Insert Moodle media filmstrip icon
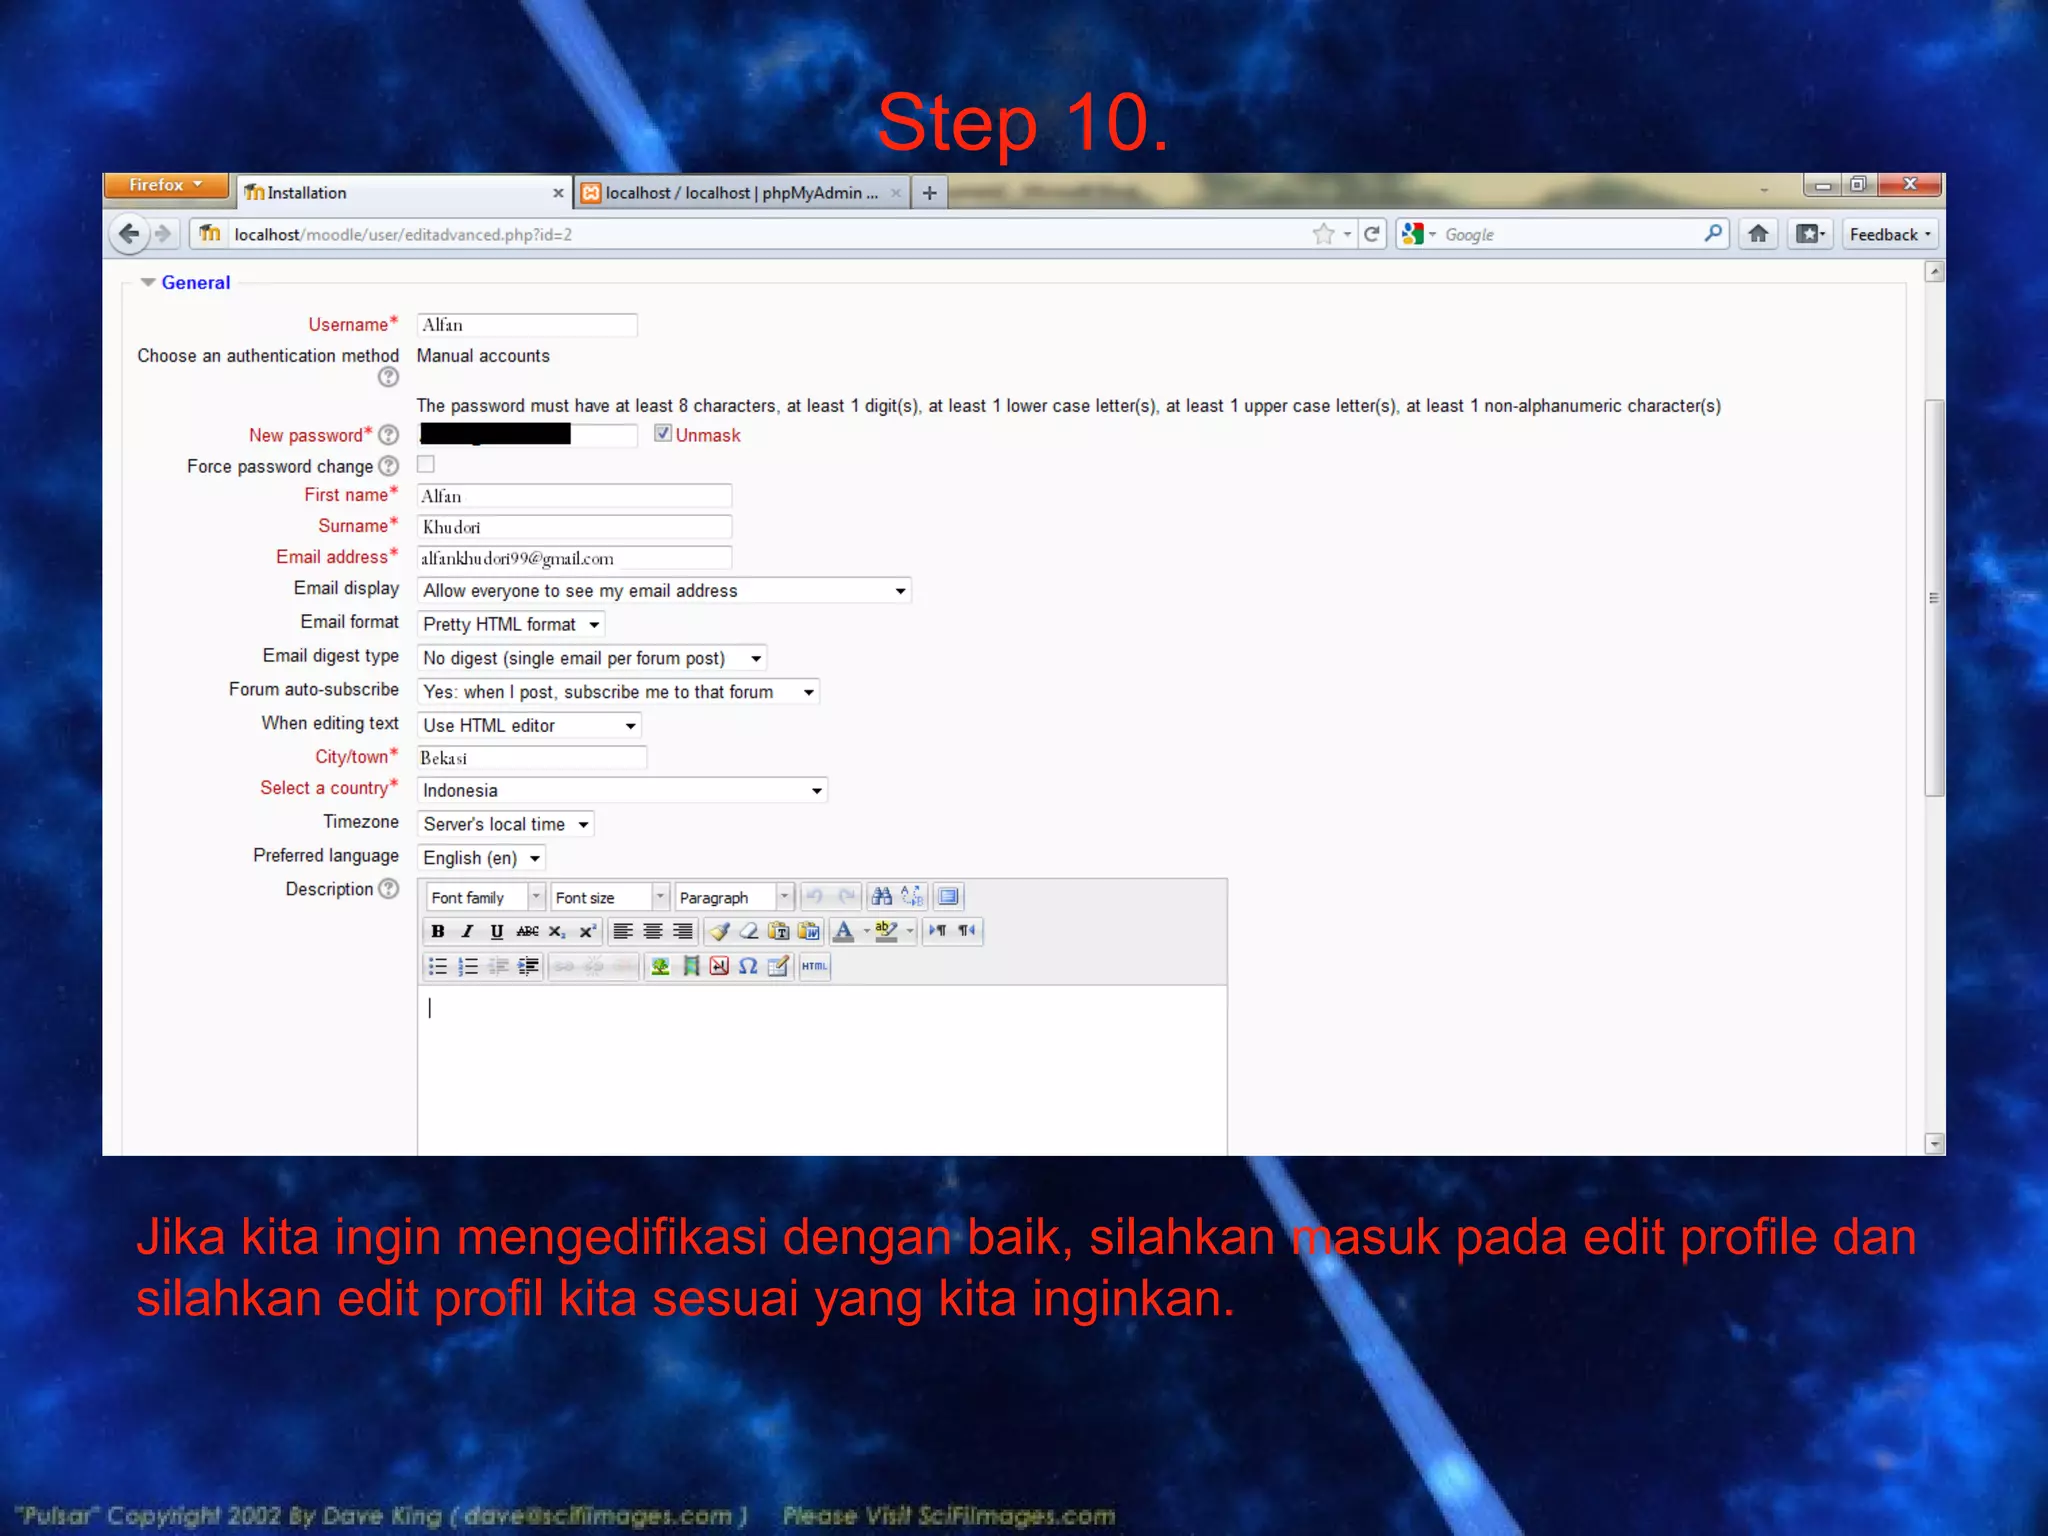 tap(690, 966)
